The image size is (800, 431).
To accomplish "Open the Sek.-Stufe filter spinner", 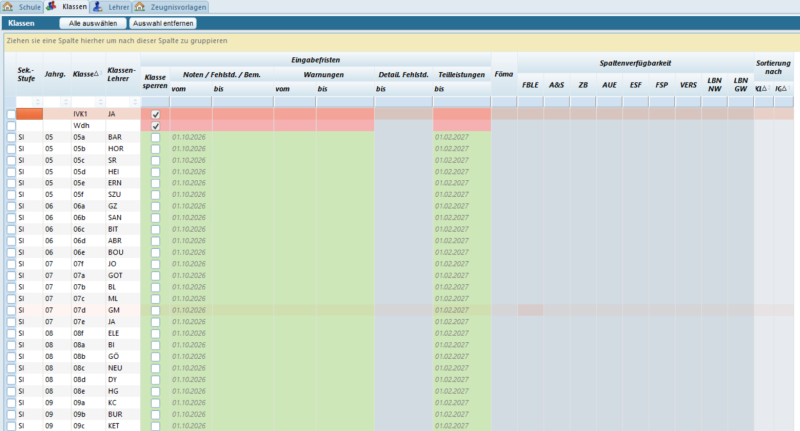I will [x=38, y=102].
